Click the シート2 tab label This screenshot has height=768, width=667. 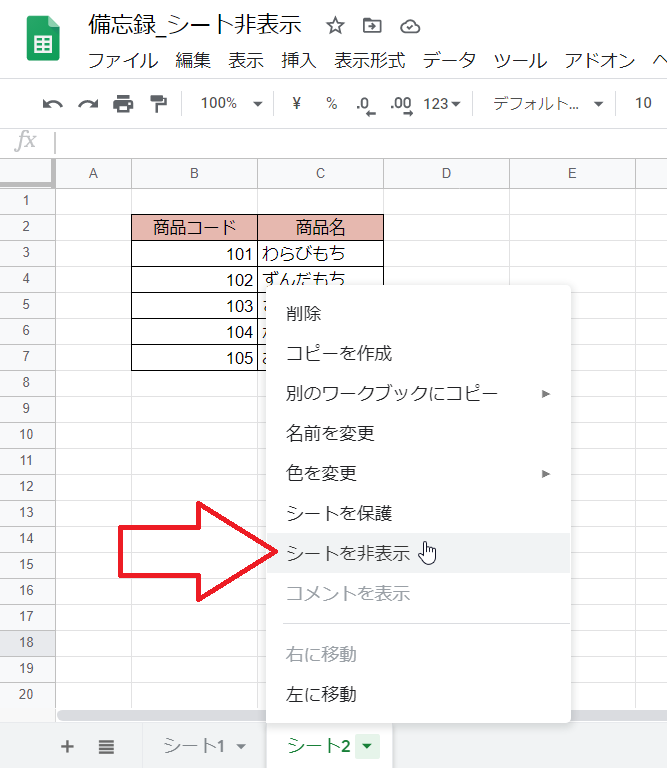point(319,746)
